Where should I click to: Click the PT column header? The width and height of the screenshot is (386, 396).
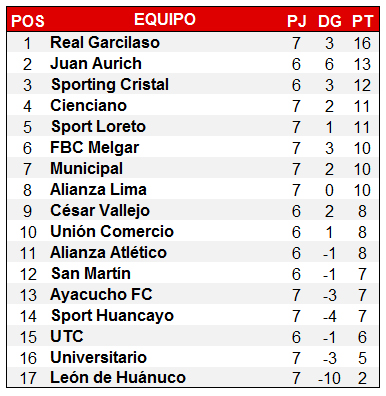362,21
